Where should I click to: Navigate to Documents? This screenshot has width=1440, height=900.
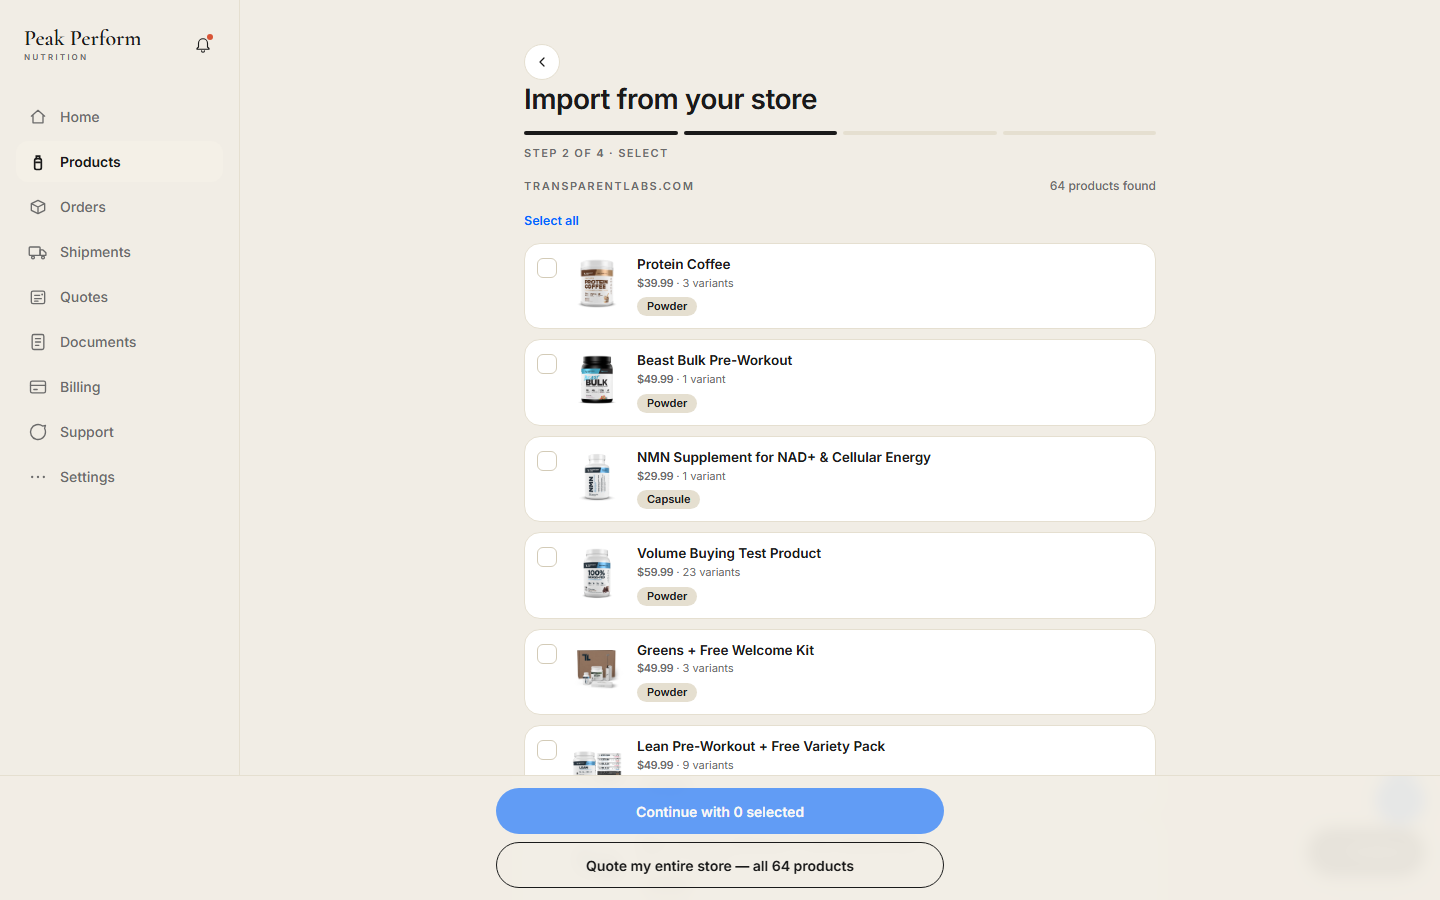point(119,342)
